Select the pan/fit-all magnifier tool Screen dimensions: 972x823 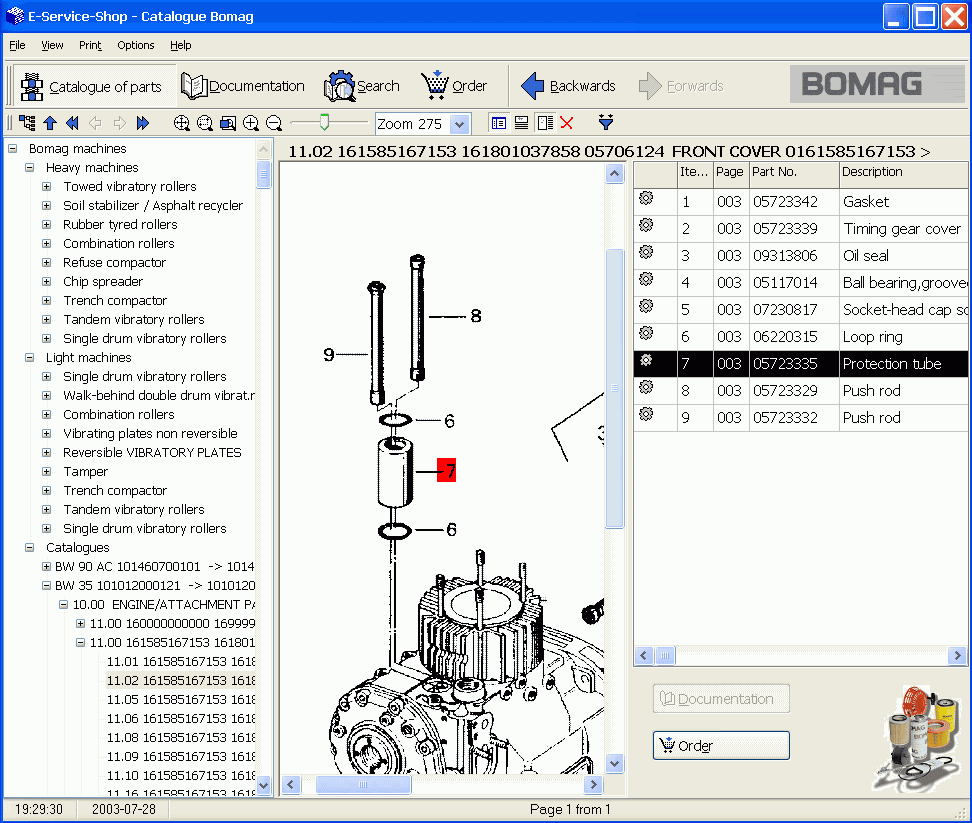[x=182, y=123]
